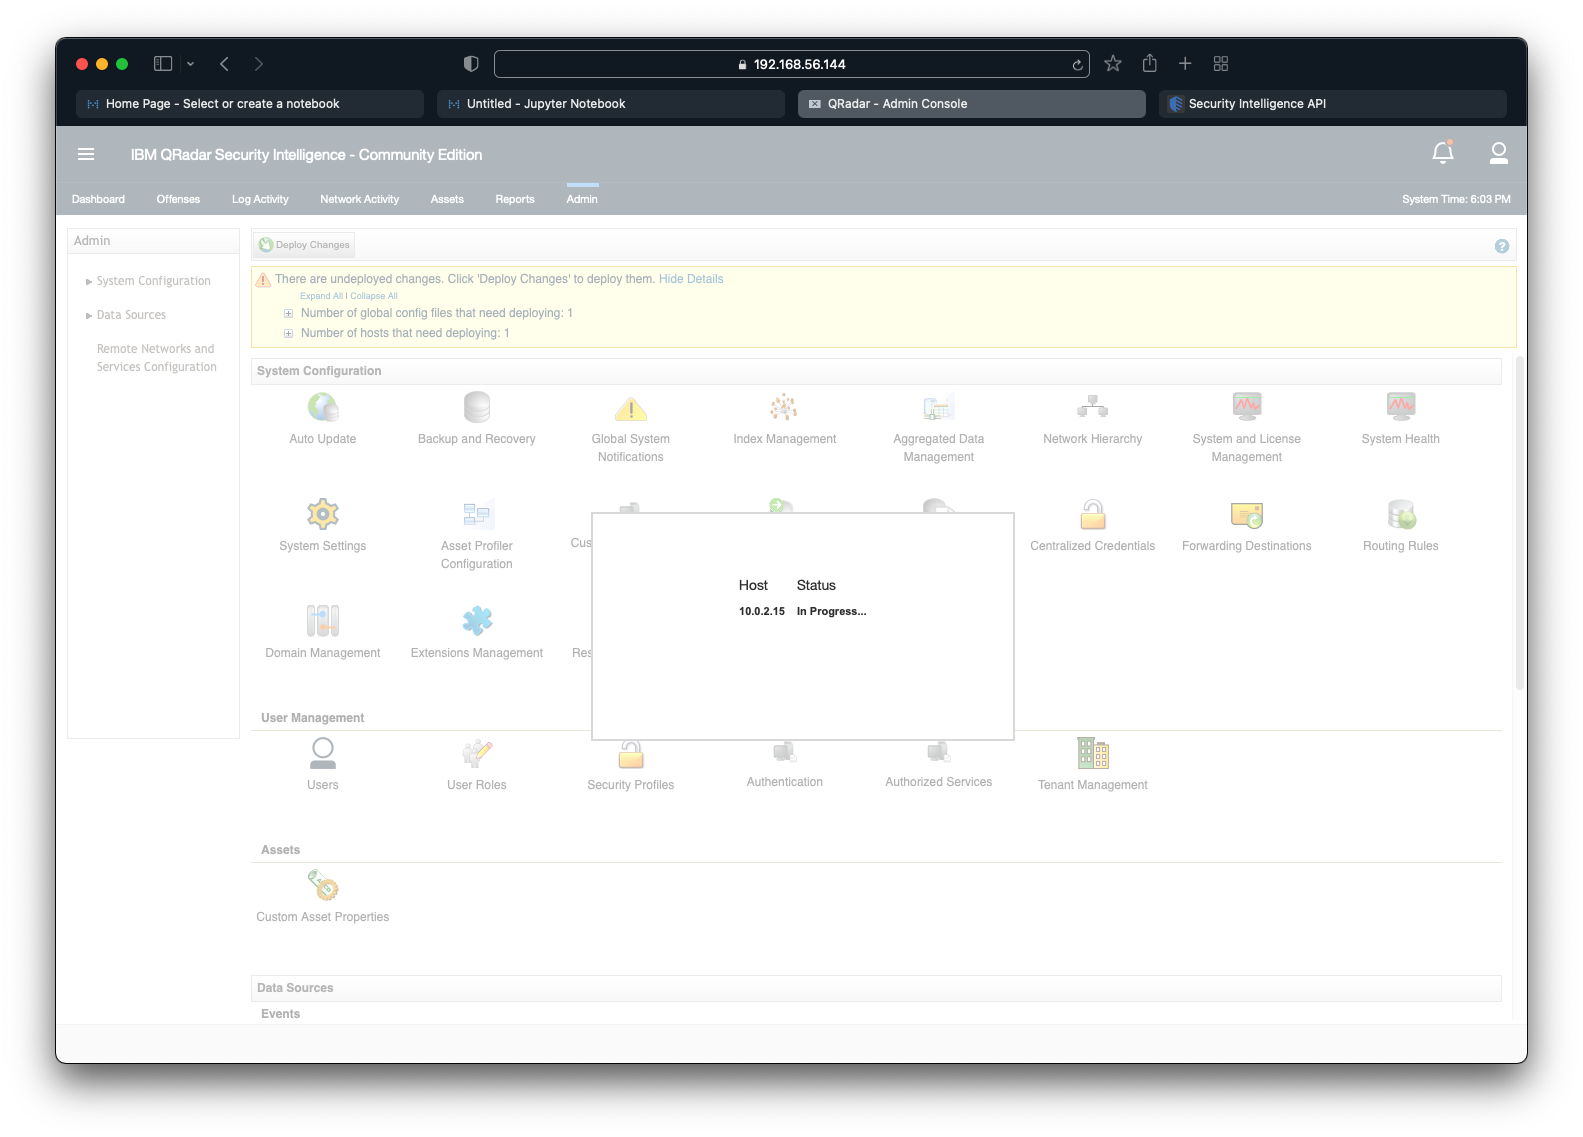Open Asset Profiler Configuration
1583x1137 pixels.
click(477, 514)
